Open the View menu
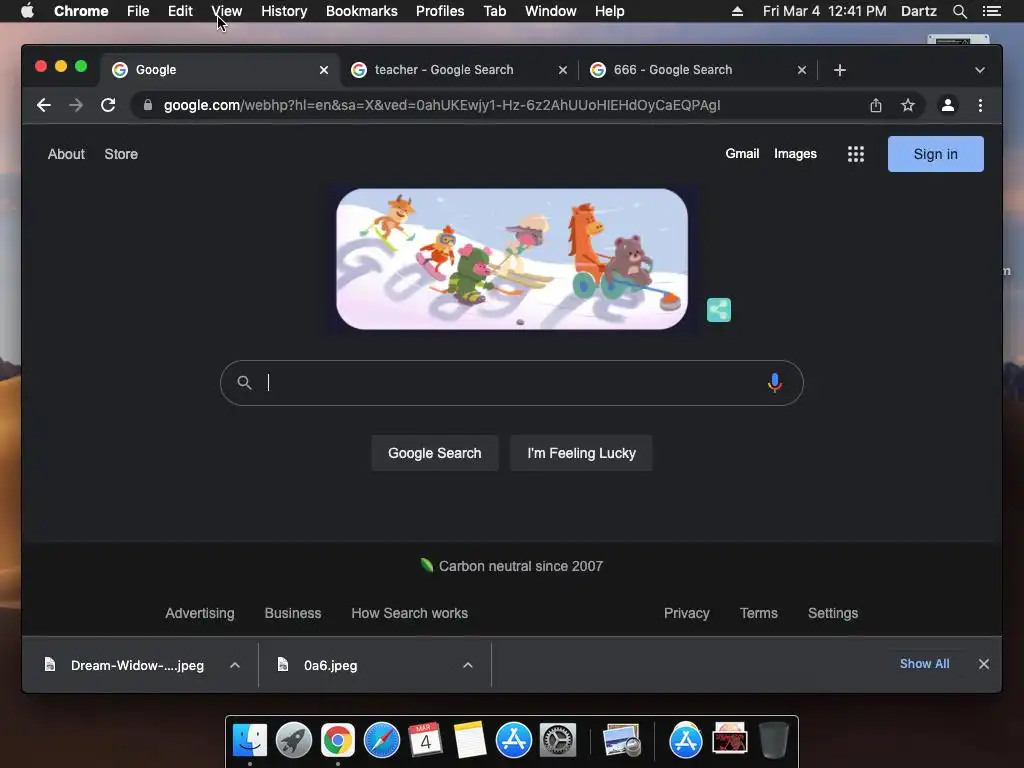Viewport: 1024px width, 768px height. 227,11
